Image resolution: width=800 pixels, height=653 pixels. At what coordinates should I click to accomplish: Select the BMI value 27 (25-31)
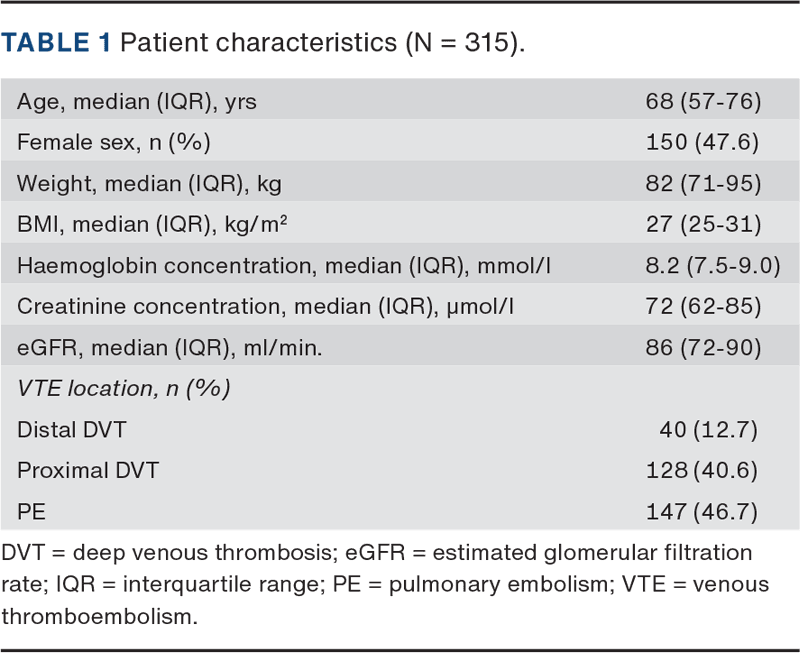point(703,224)
